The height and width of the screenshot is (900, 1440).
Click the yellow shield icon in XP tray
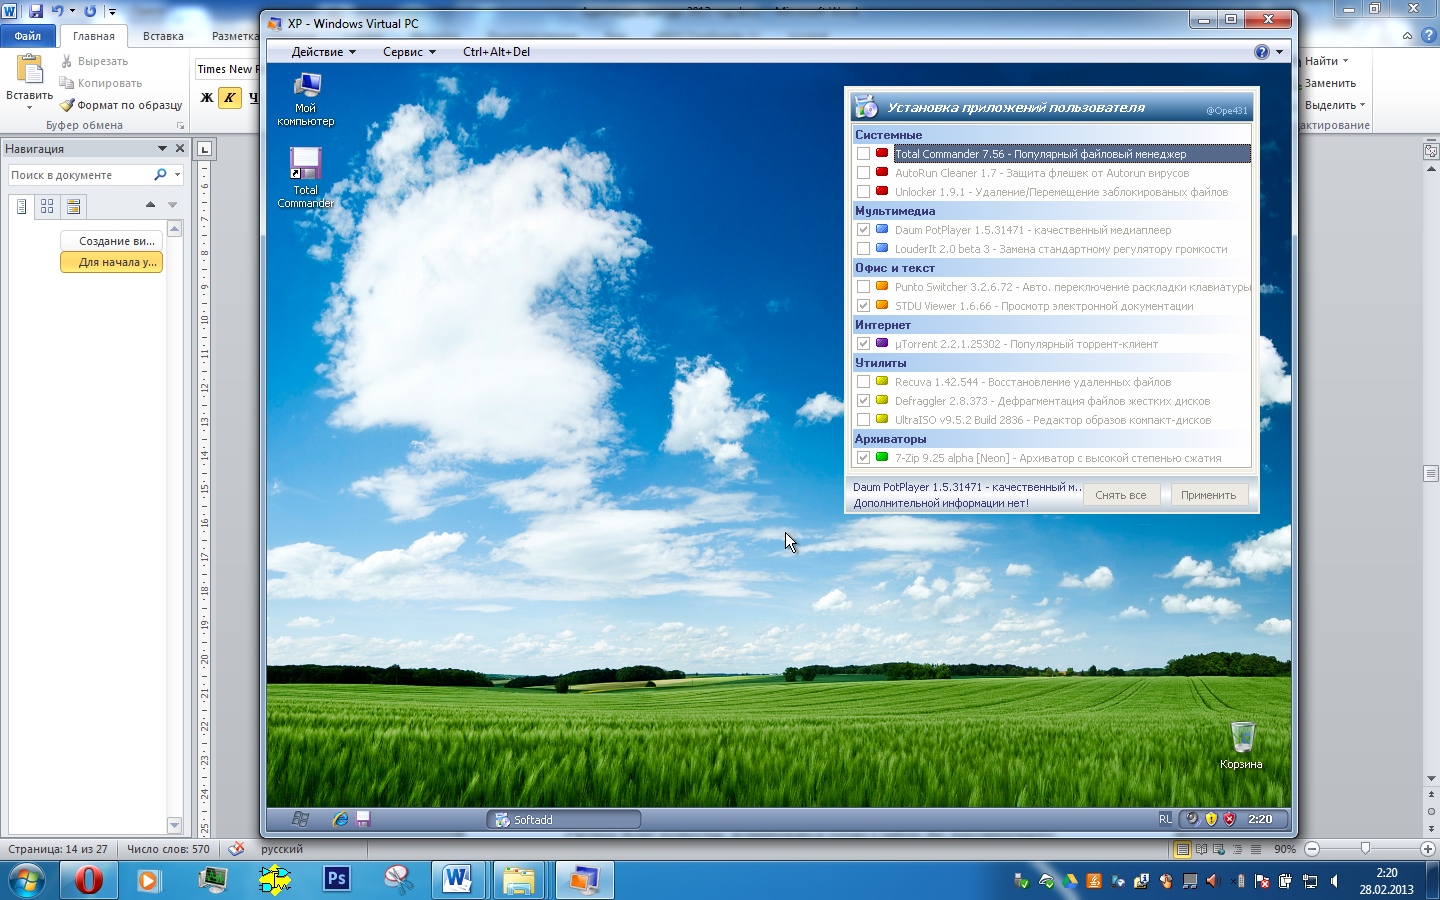(x=1211, y=819)
